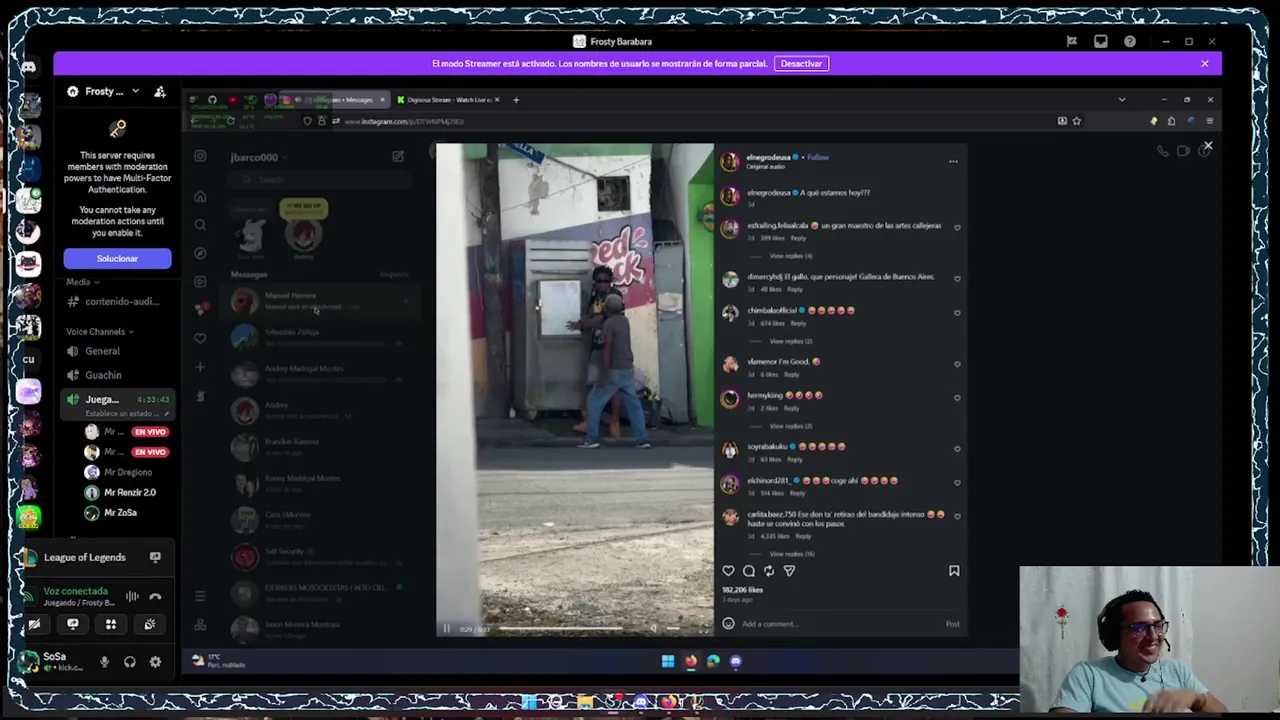Click the Instagram messages search field

320,180
